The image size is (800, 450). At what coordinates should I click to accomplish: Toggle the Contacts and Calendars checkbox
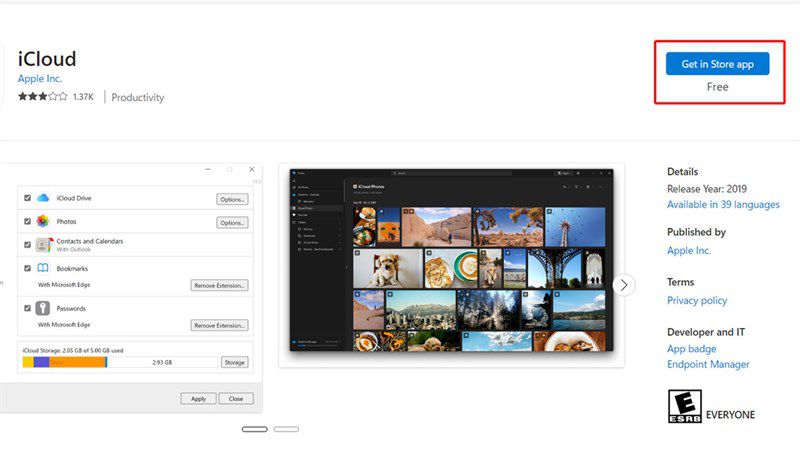point(28,245)
